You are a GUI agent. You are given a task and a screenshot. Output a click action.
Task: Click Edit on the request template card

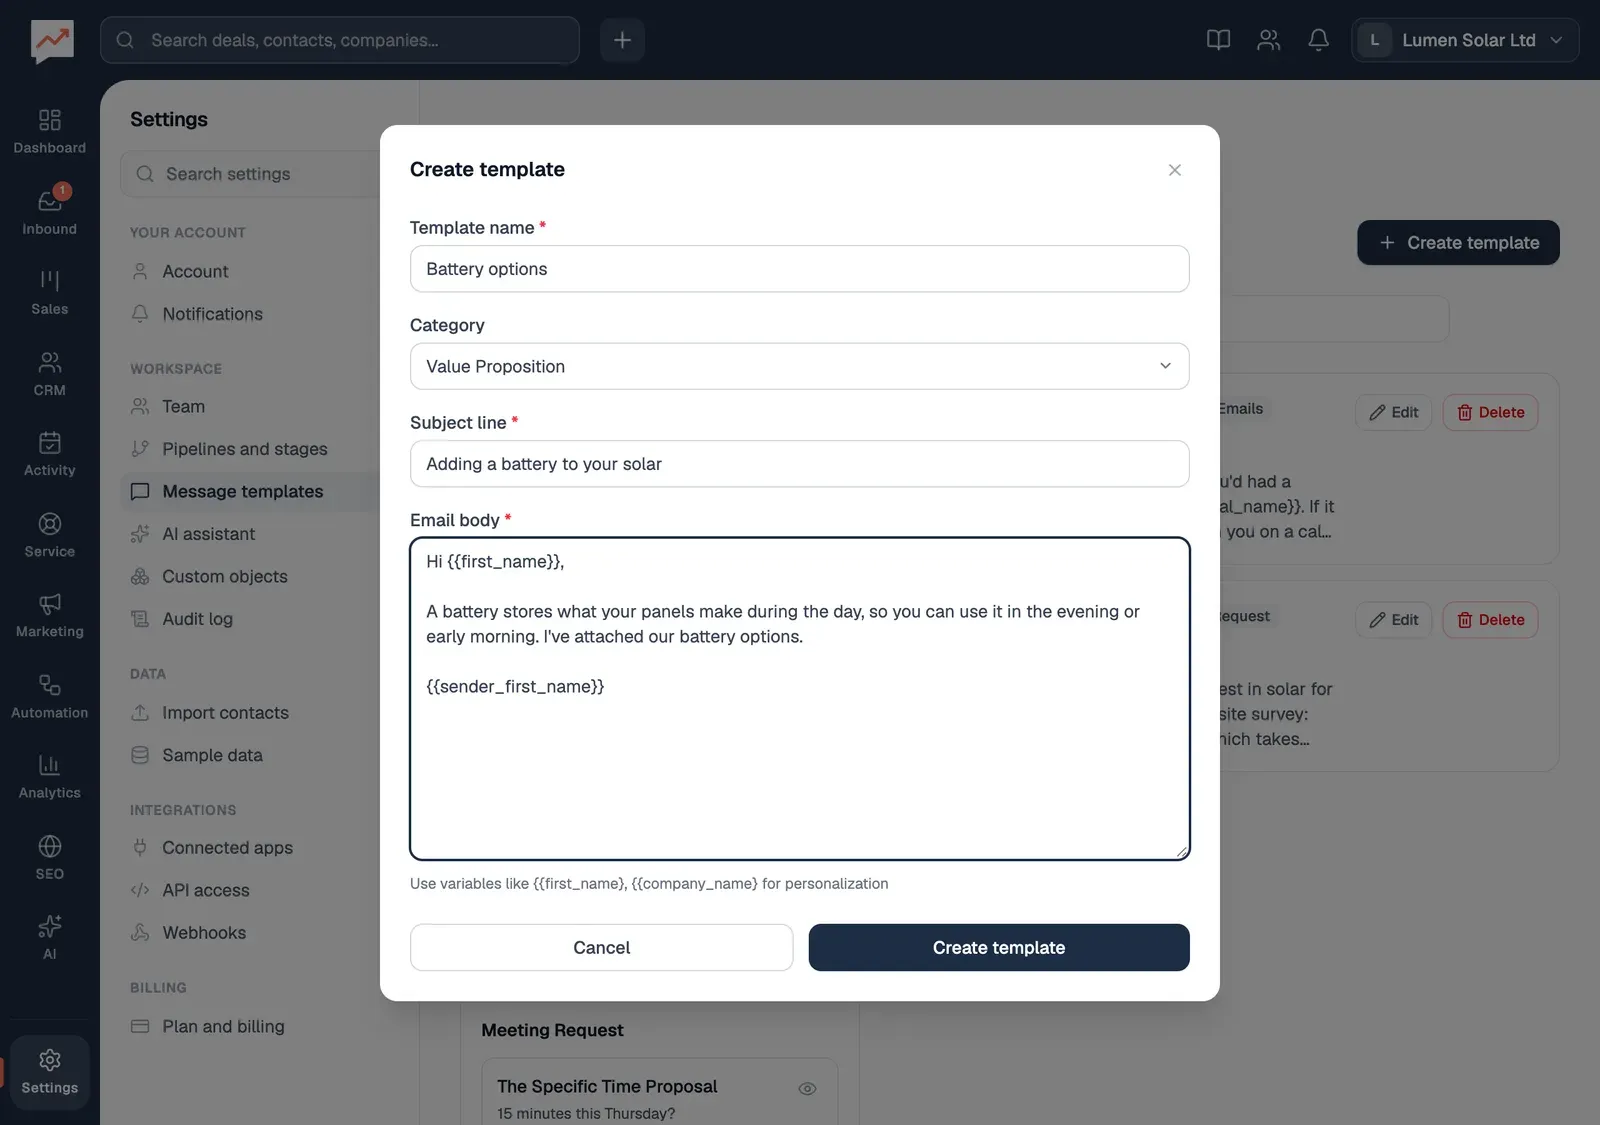[x=1394, y=620]
